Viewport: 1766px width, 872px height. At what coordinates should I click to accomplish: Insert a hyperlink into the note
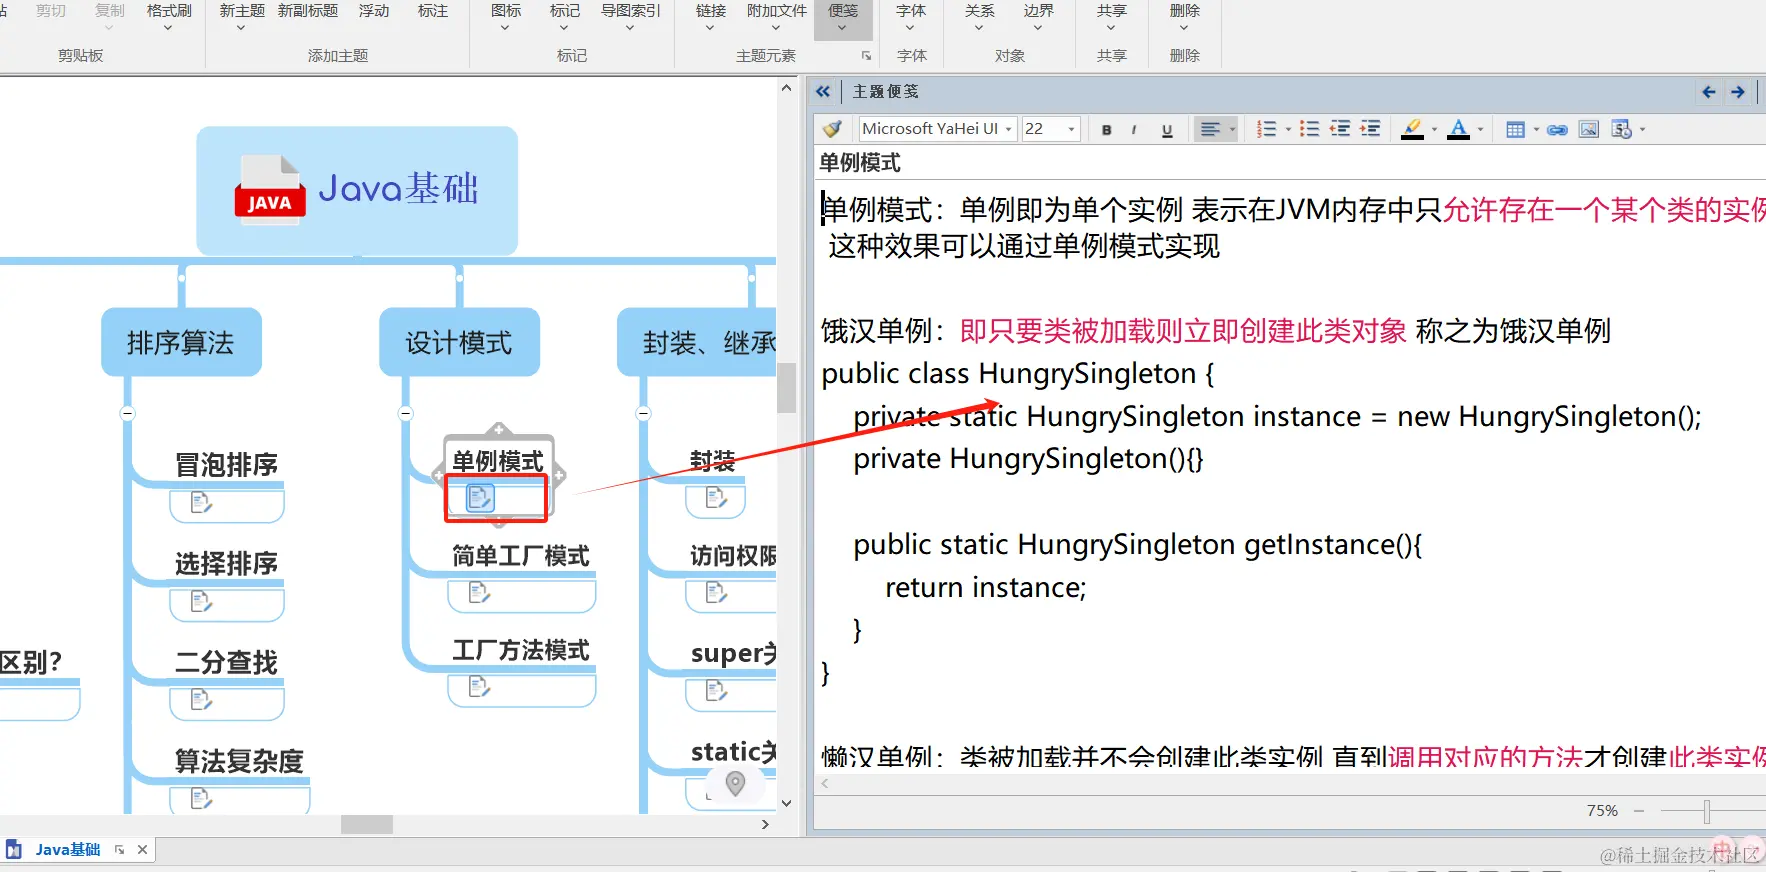click(x=1558, y=129)
